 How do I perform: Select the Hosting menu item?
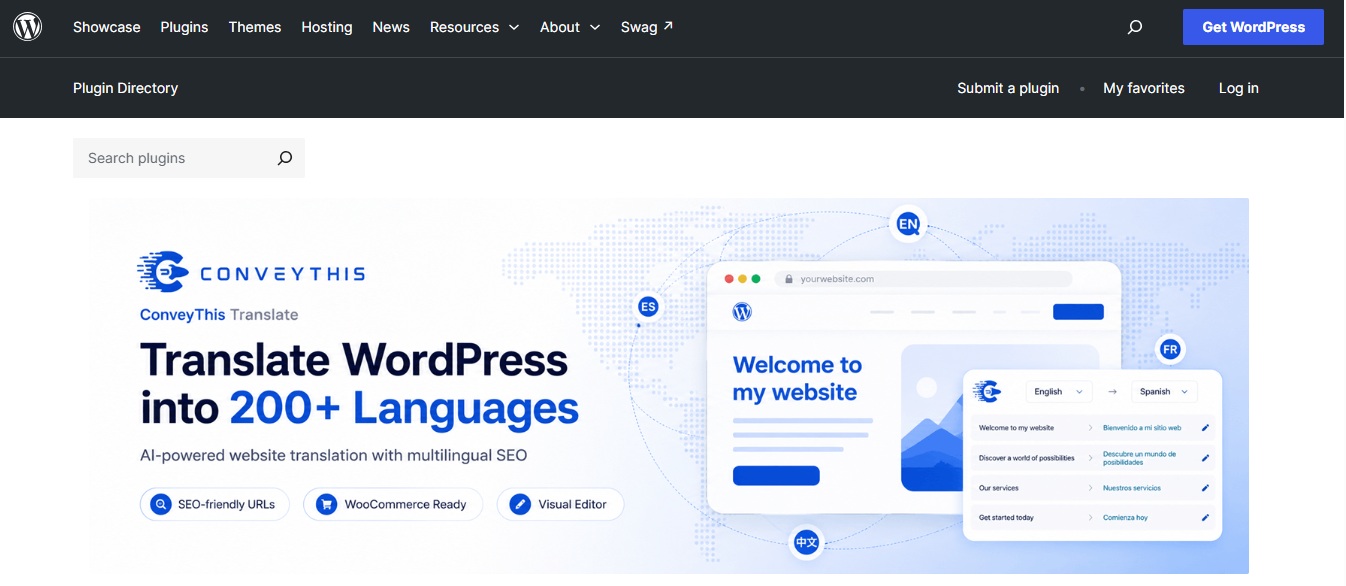[327, 27]
